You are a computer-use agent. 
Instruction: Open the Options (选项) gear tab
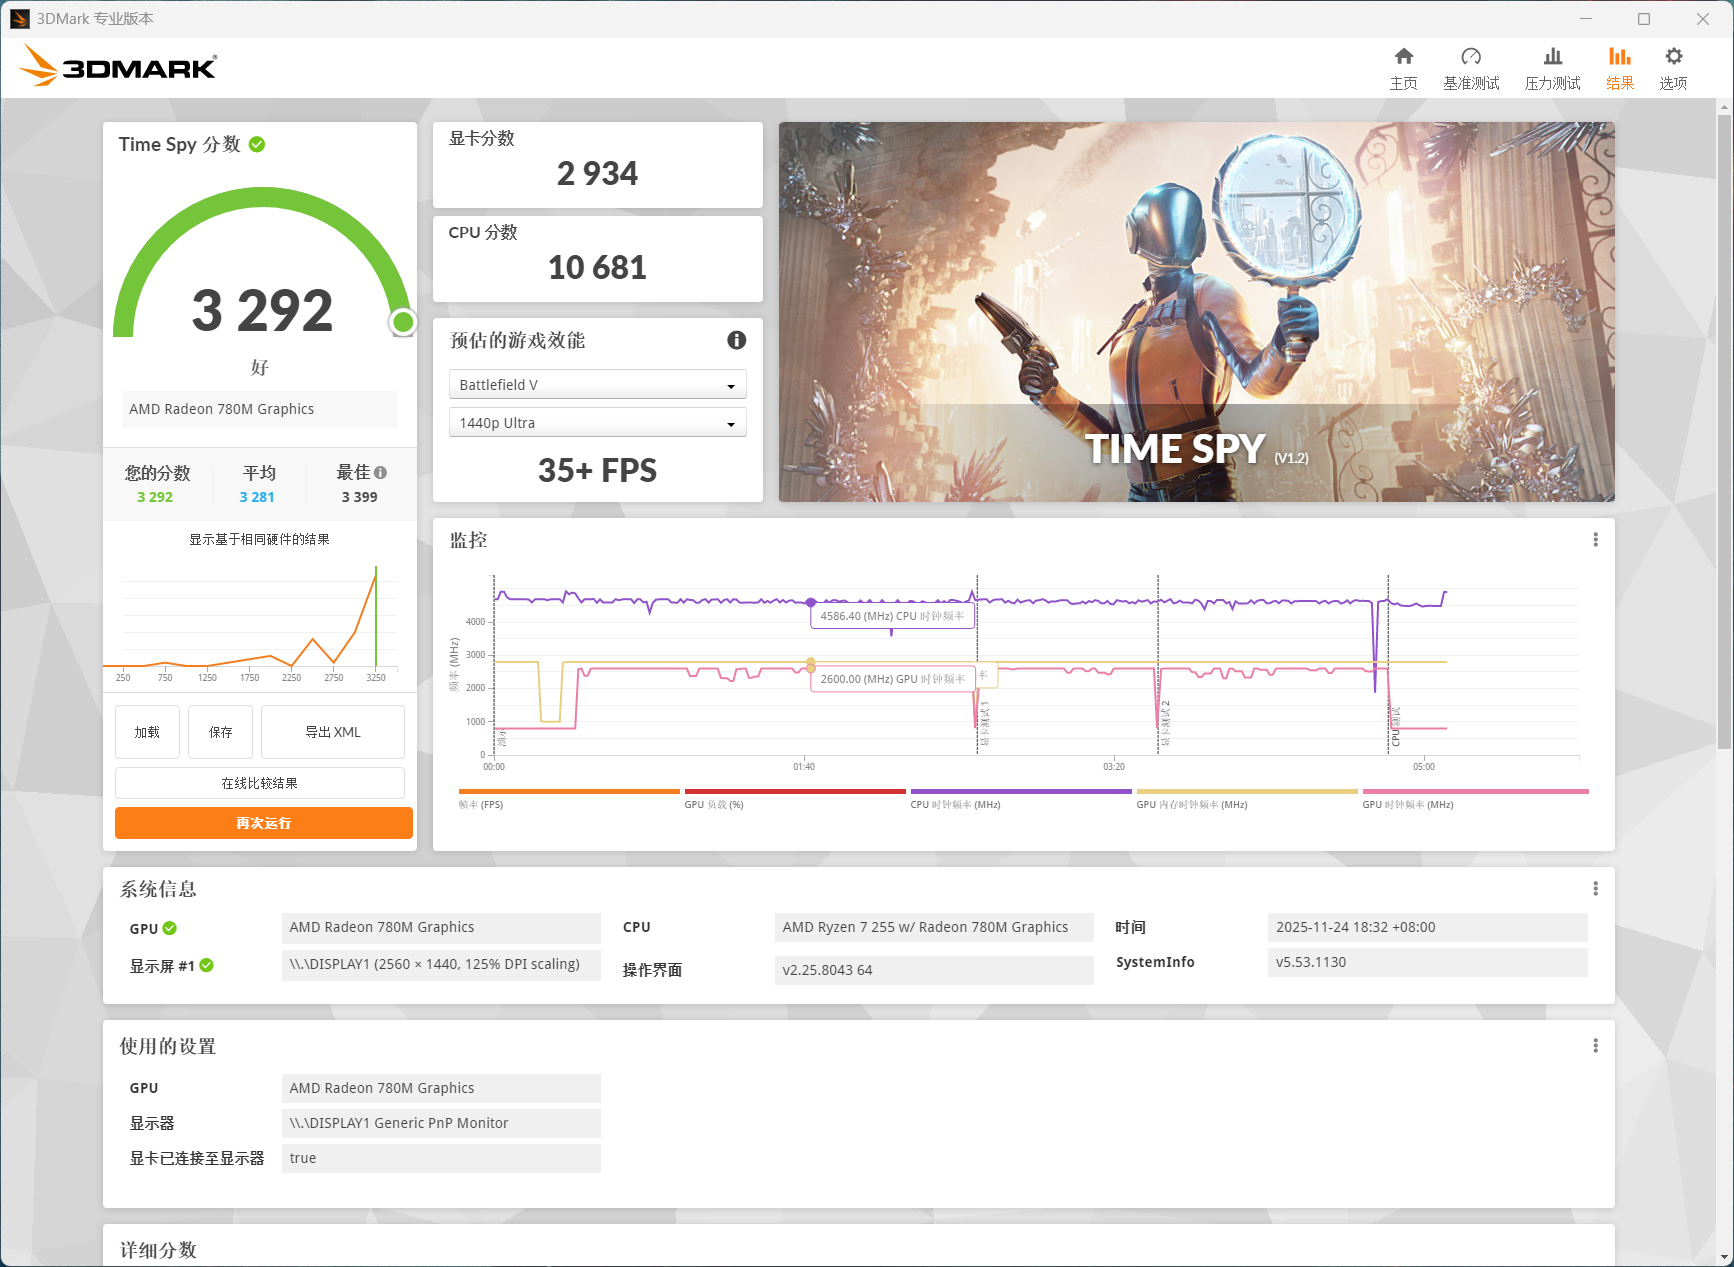(x=1673, y=68)
